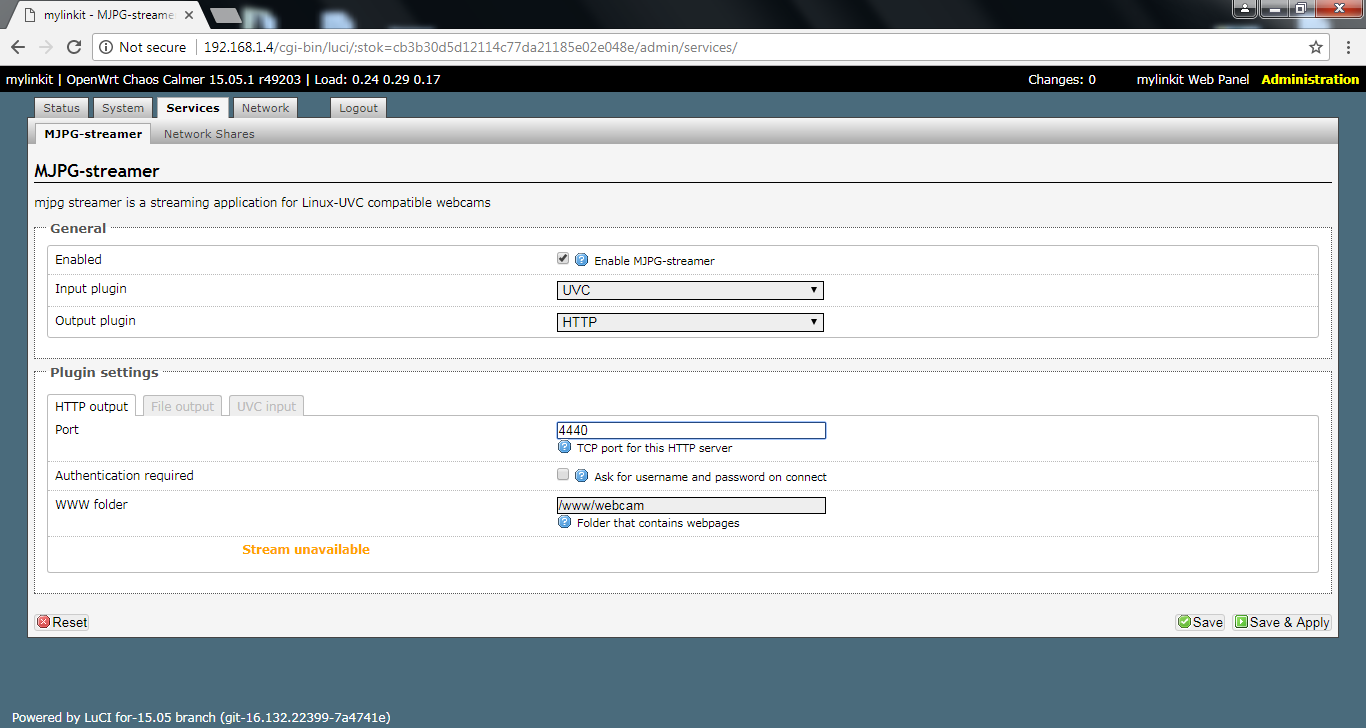Uncheck the Enabled MJPG-streamer checkbox

tap(563, 258)
